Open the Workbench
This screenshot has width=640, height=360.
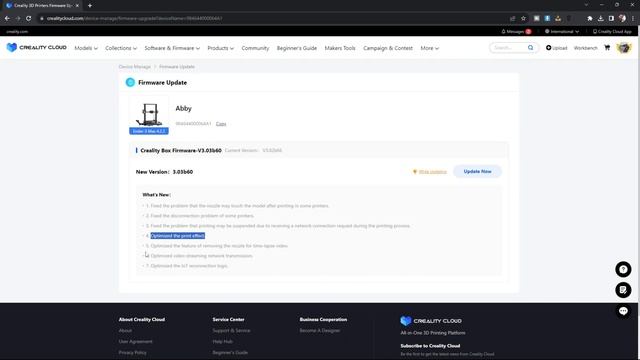coord(585,48)
